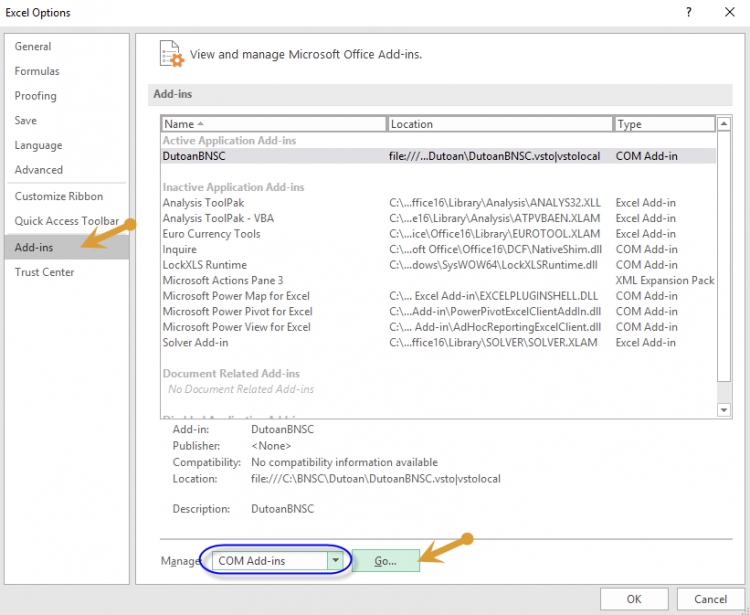Screen dimensions: 750x615
Task: Sort add-ins by Name column header
Action: coord(273,124)
